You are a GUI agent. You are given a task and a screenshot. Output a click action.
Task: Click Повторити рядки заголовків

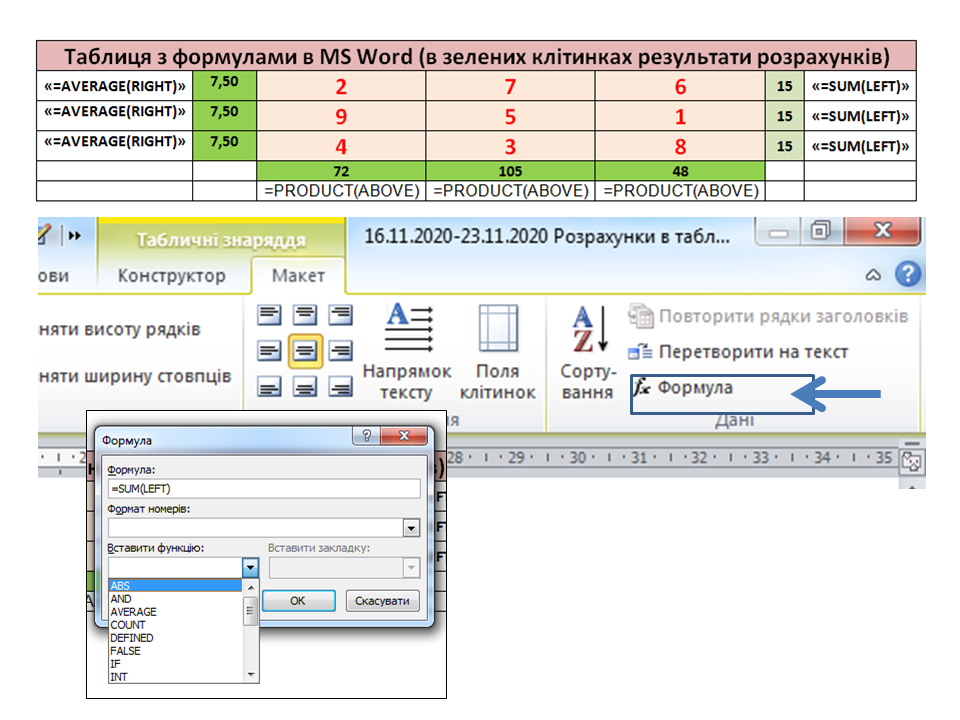click(768, 316)
